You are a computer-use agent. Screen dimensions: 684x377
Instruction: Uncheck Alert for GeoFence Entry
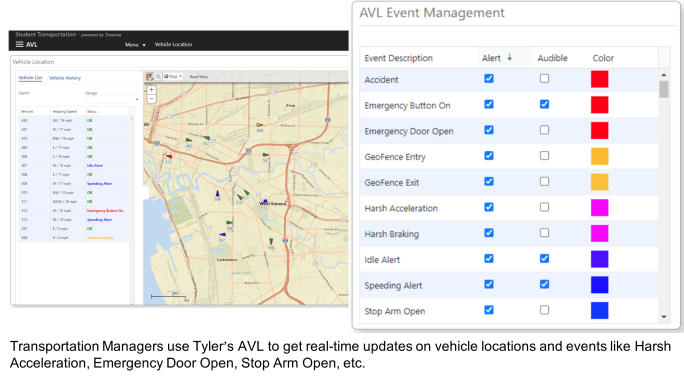pyautogui.click(x=489, y=156)
